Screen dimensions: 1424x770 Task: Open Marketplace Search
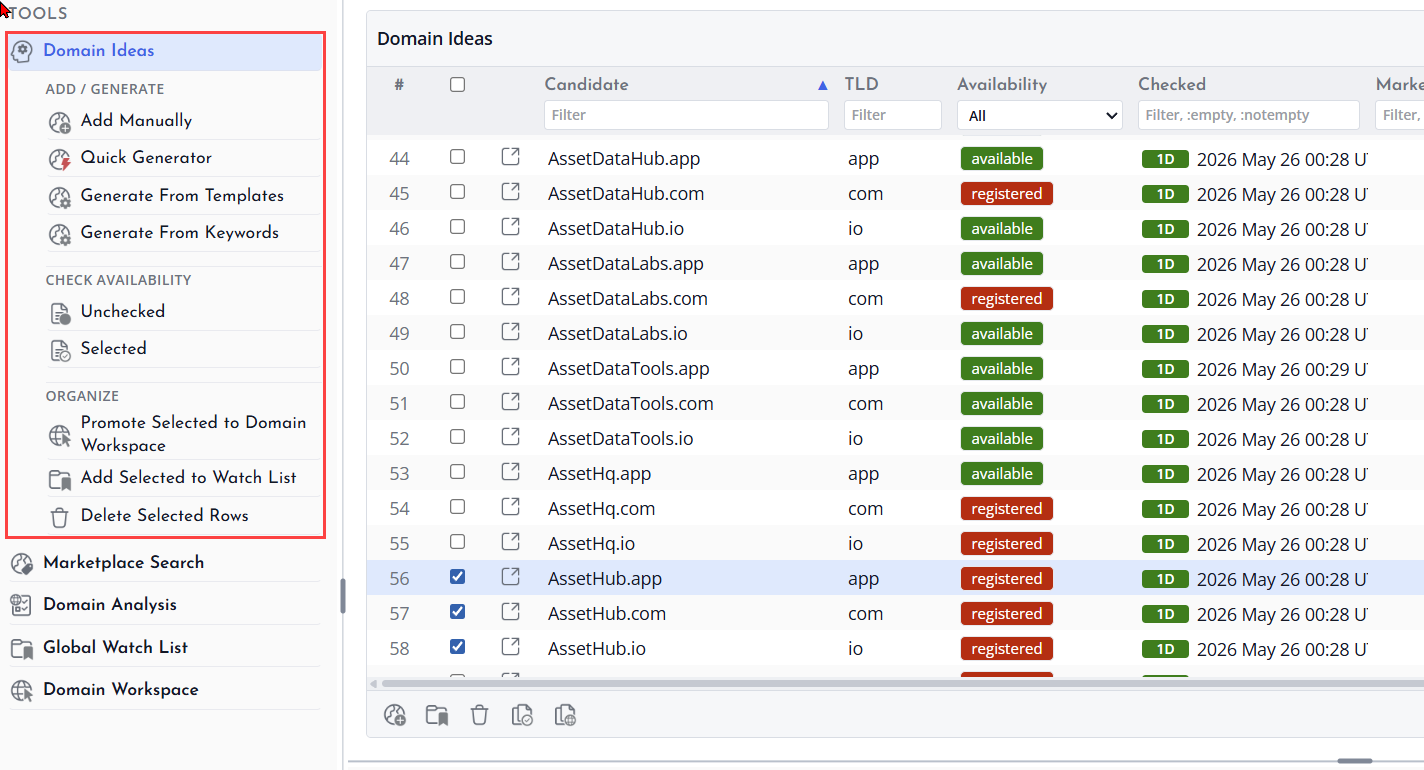(123, 563)
